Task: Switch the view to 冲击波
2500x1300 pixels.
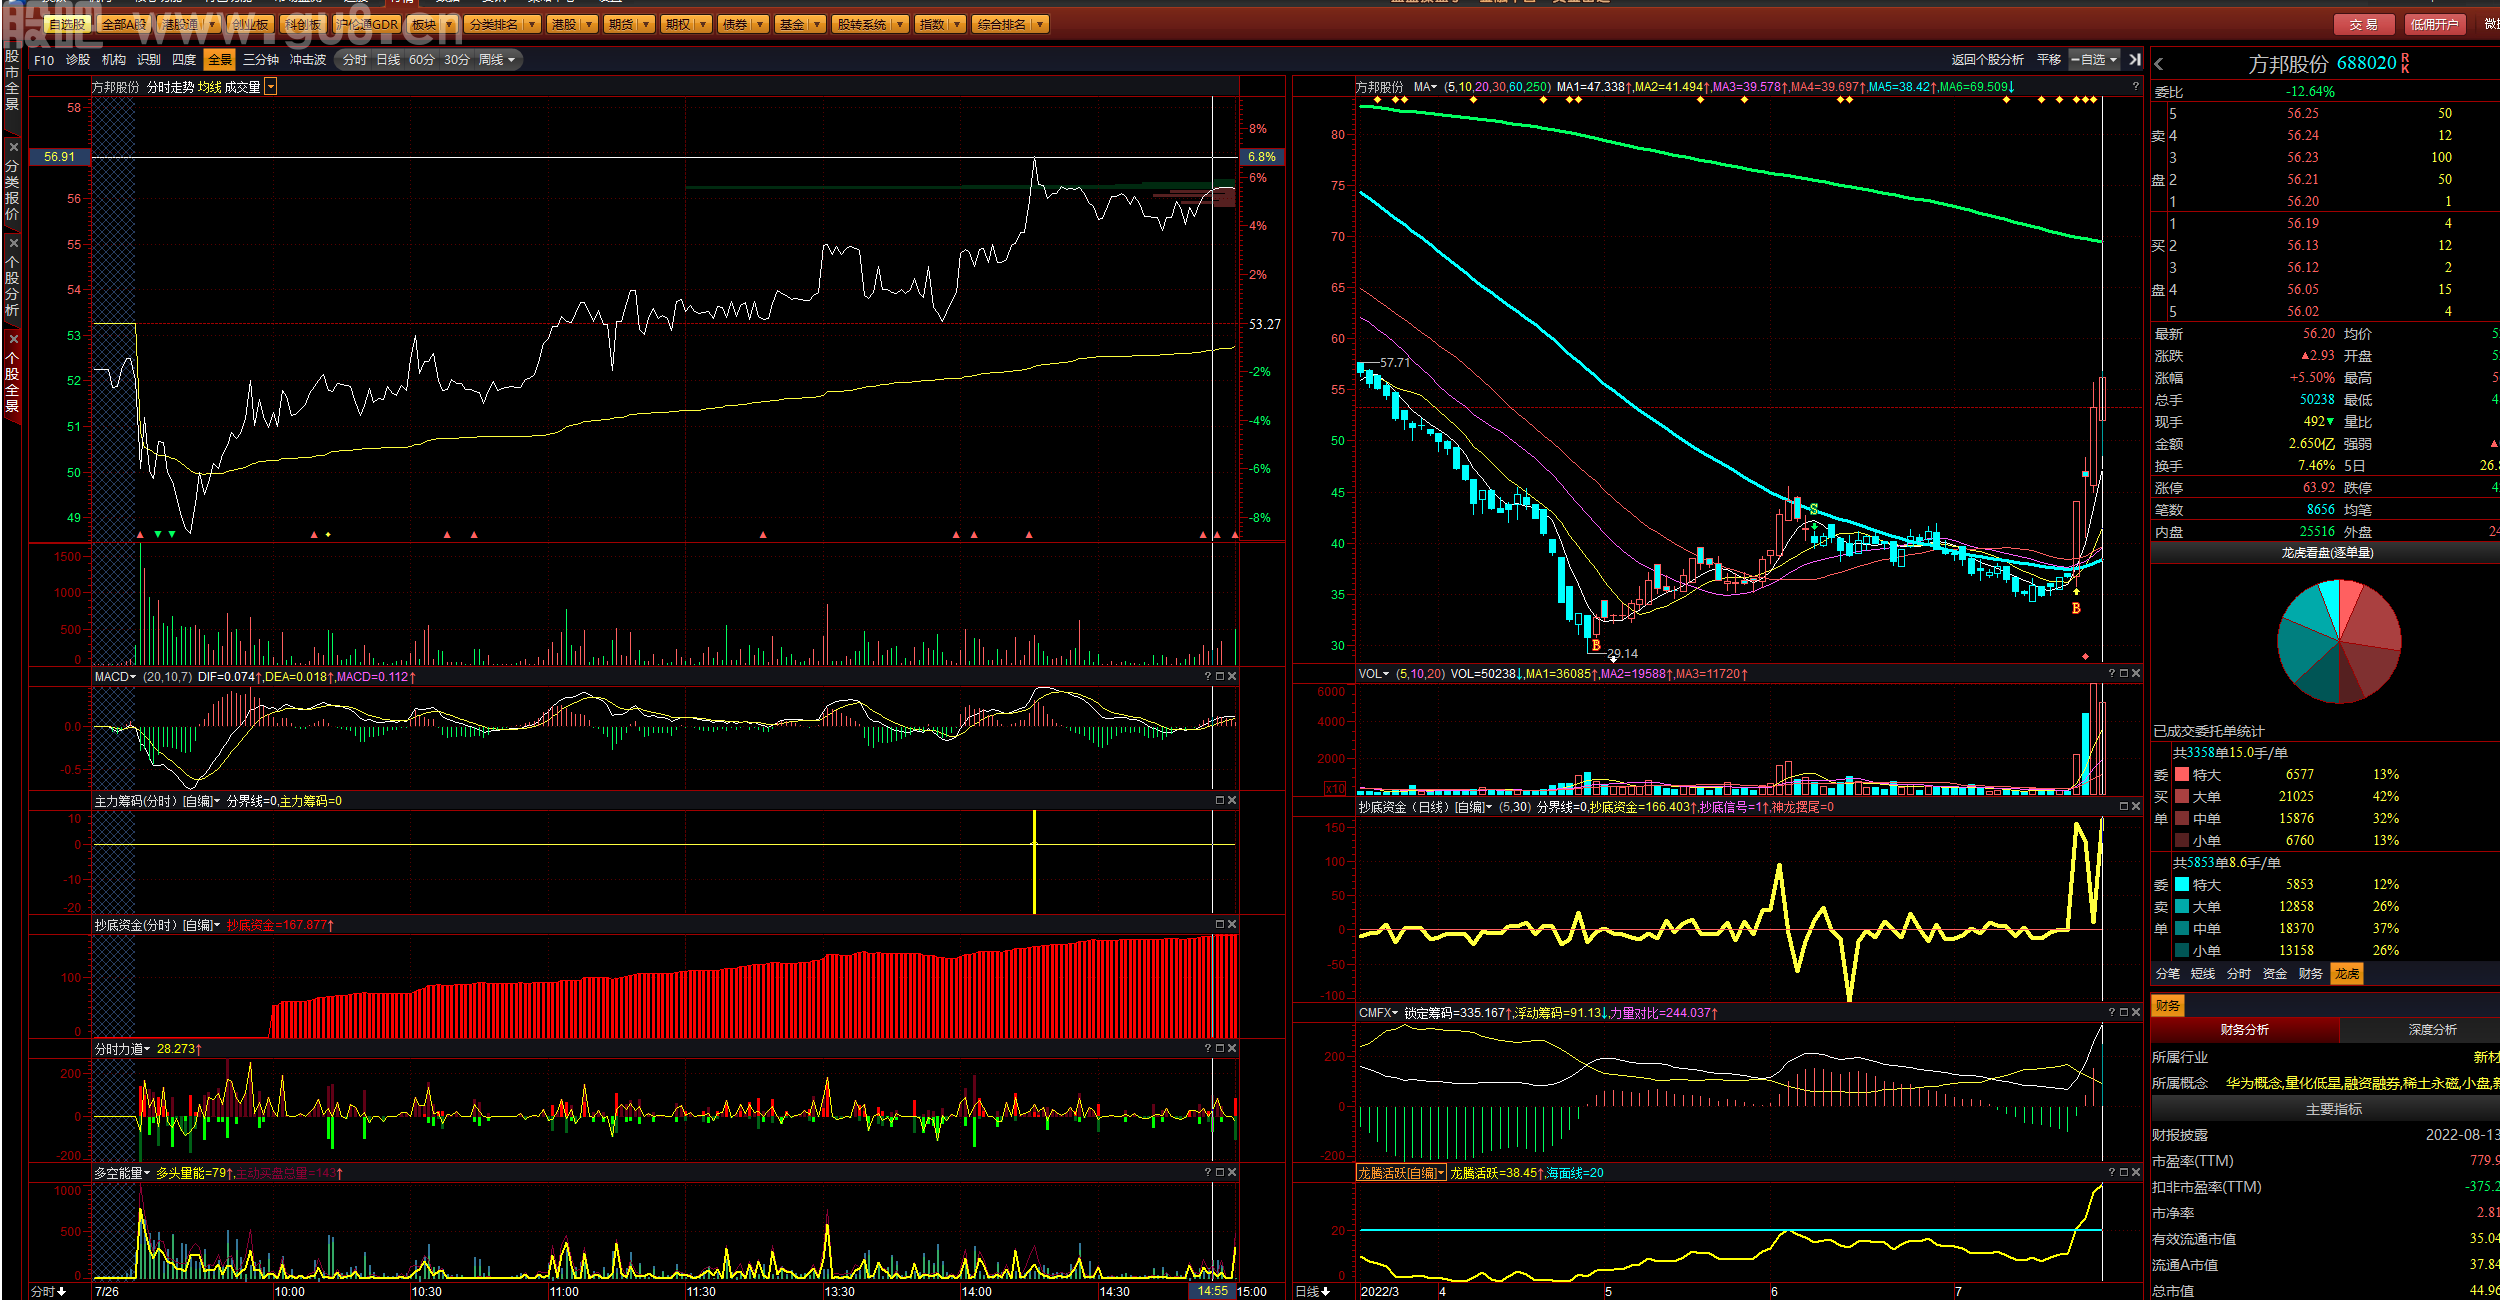Action: 308,60
